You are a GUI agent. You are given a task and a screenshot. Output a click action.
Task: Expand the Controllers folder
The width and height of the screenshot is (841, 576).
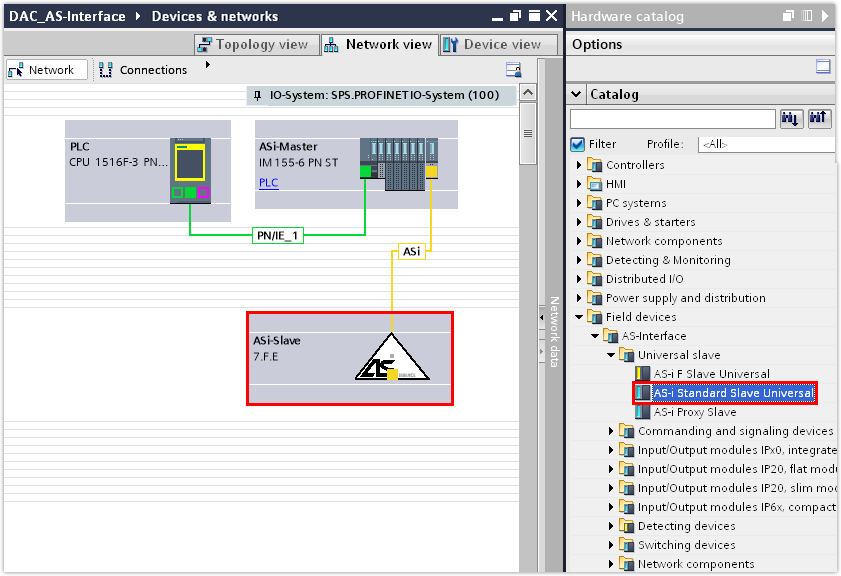coord(579,165)
